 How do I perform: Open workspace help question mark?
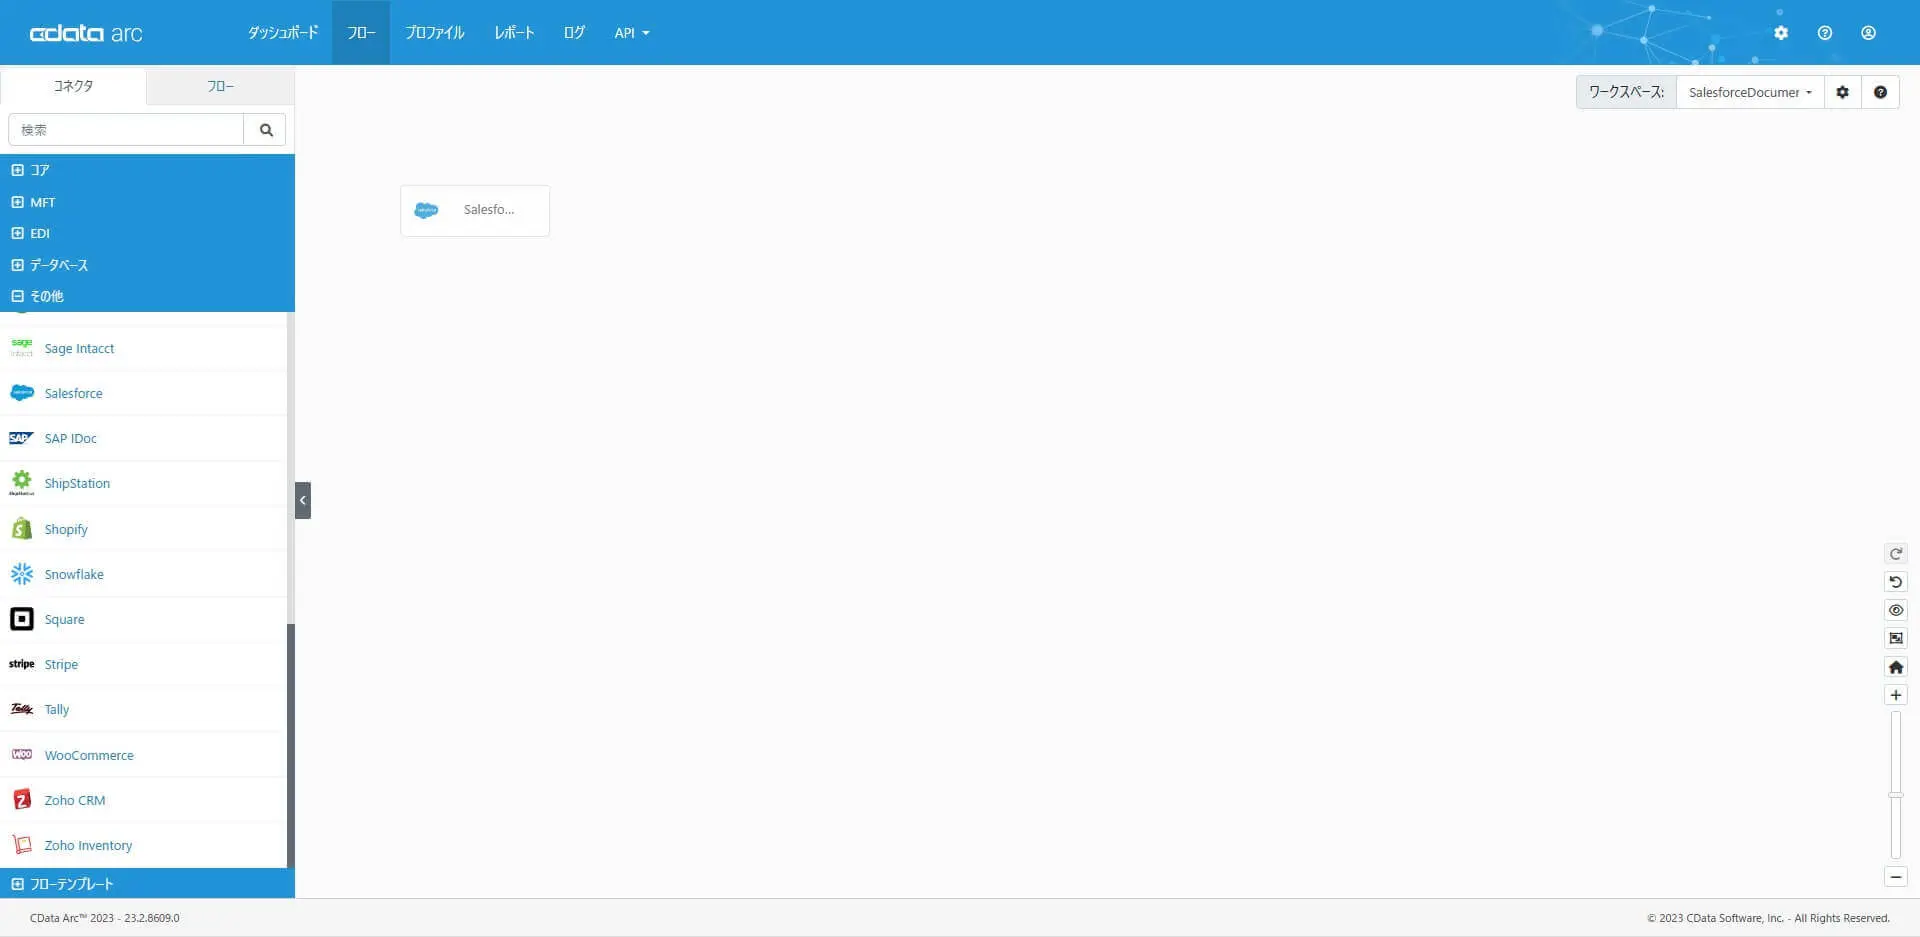point(1880,92)
